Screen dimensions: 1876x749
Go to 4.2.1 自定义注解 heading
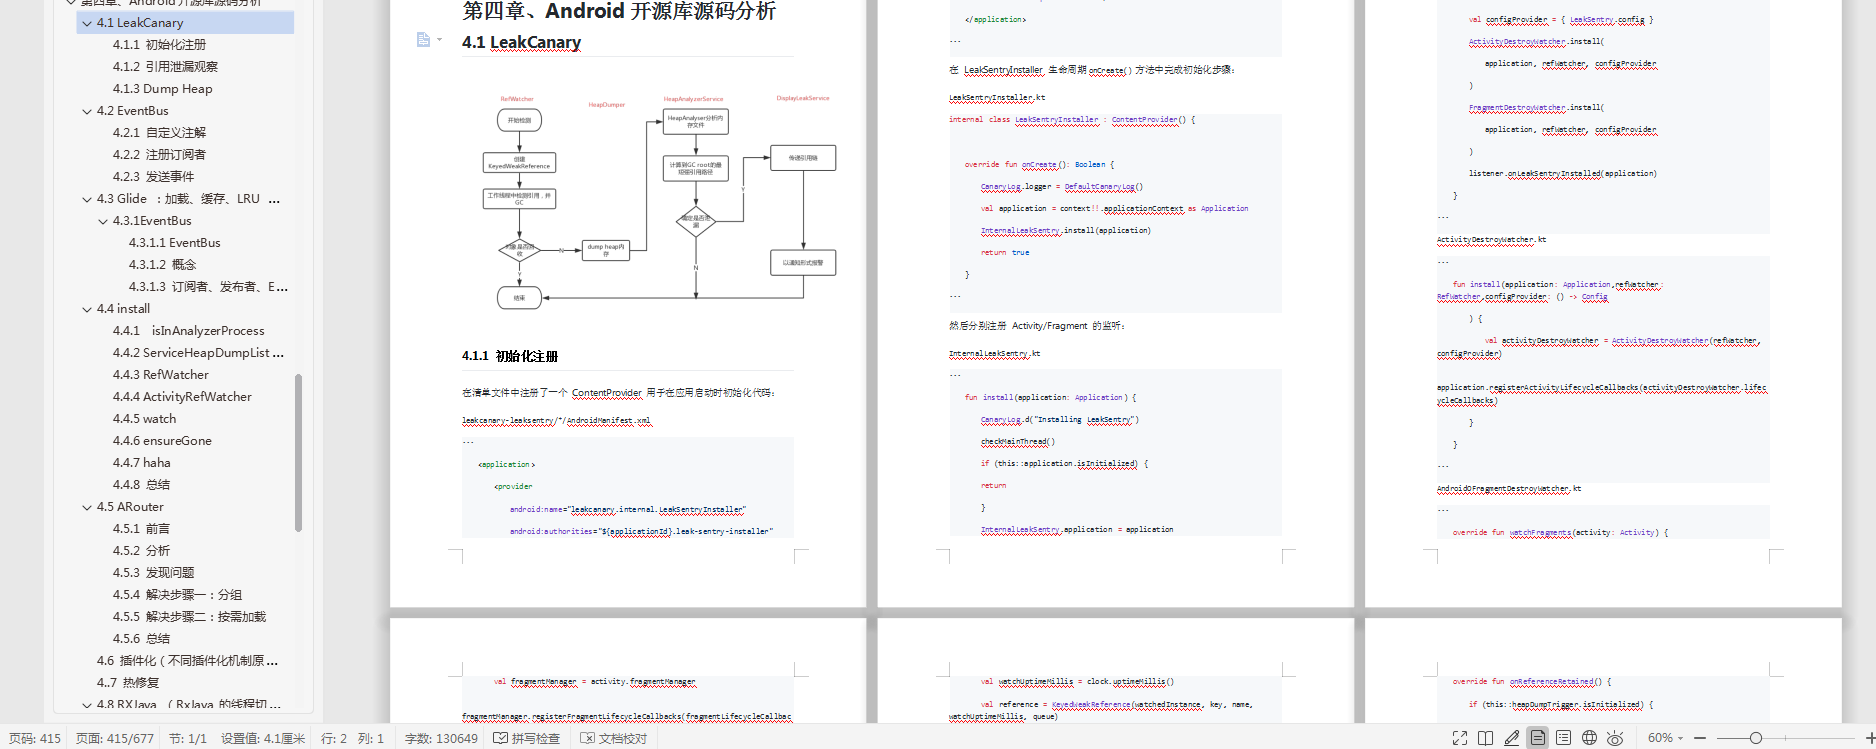click(x=159, y=132)
